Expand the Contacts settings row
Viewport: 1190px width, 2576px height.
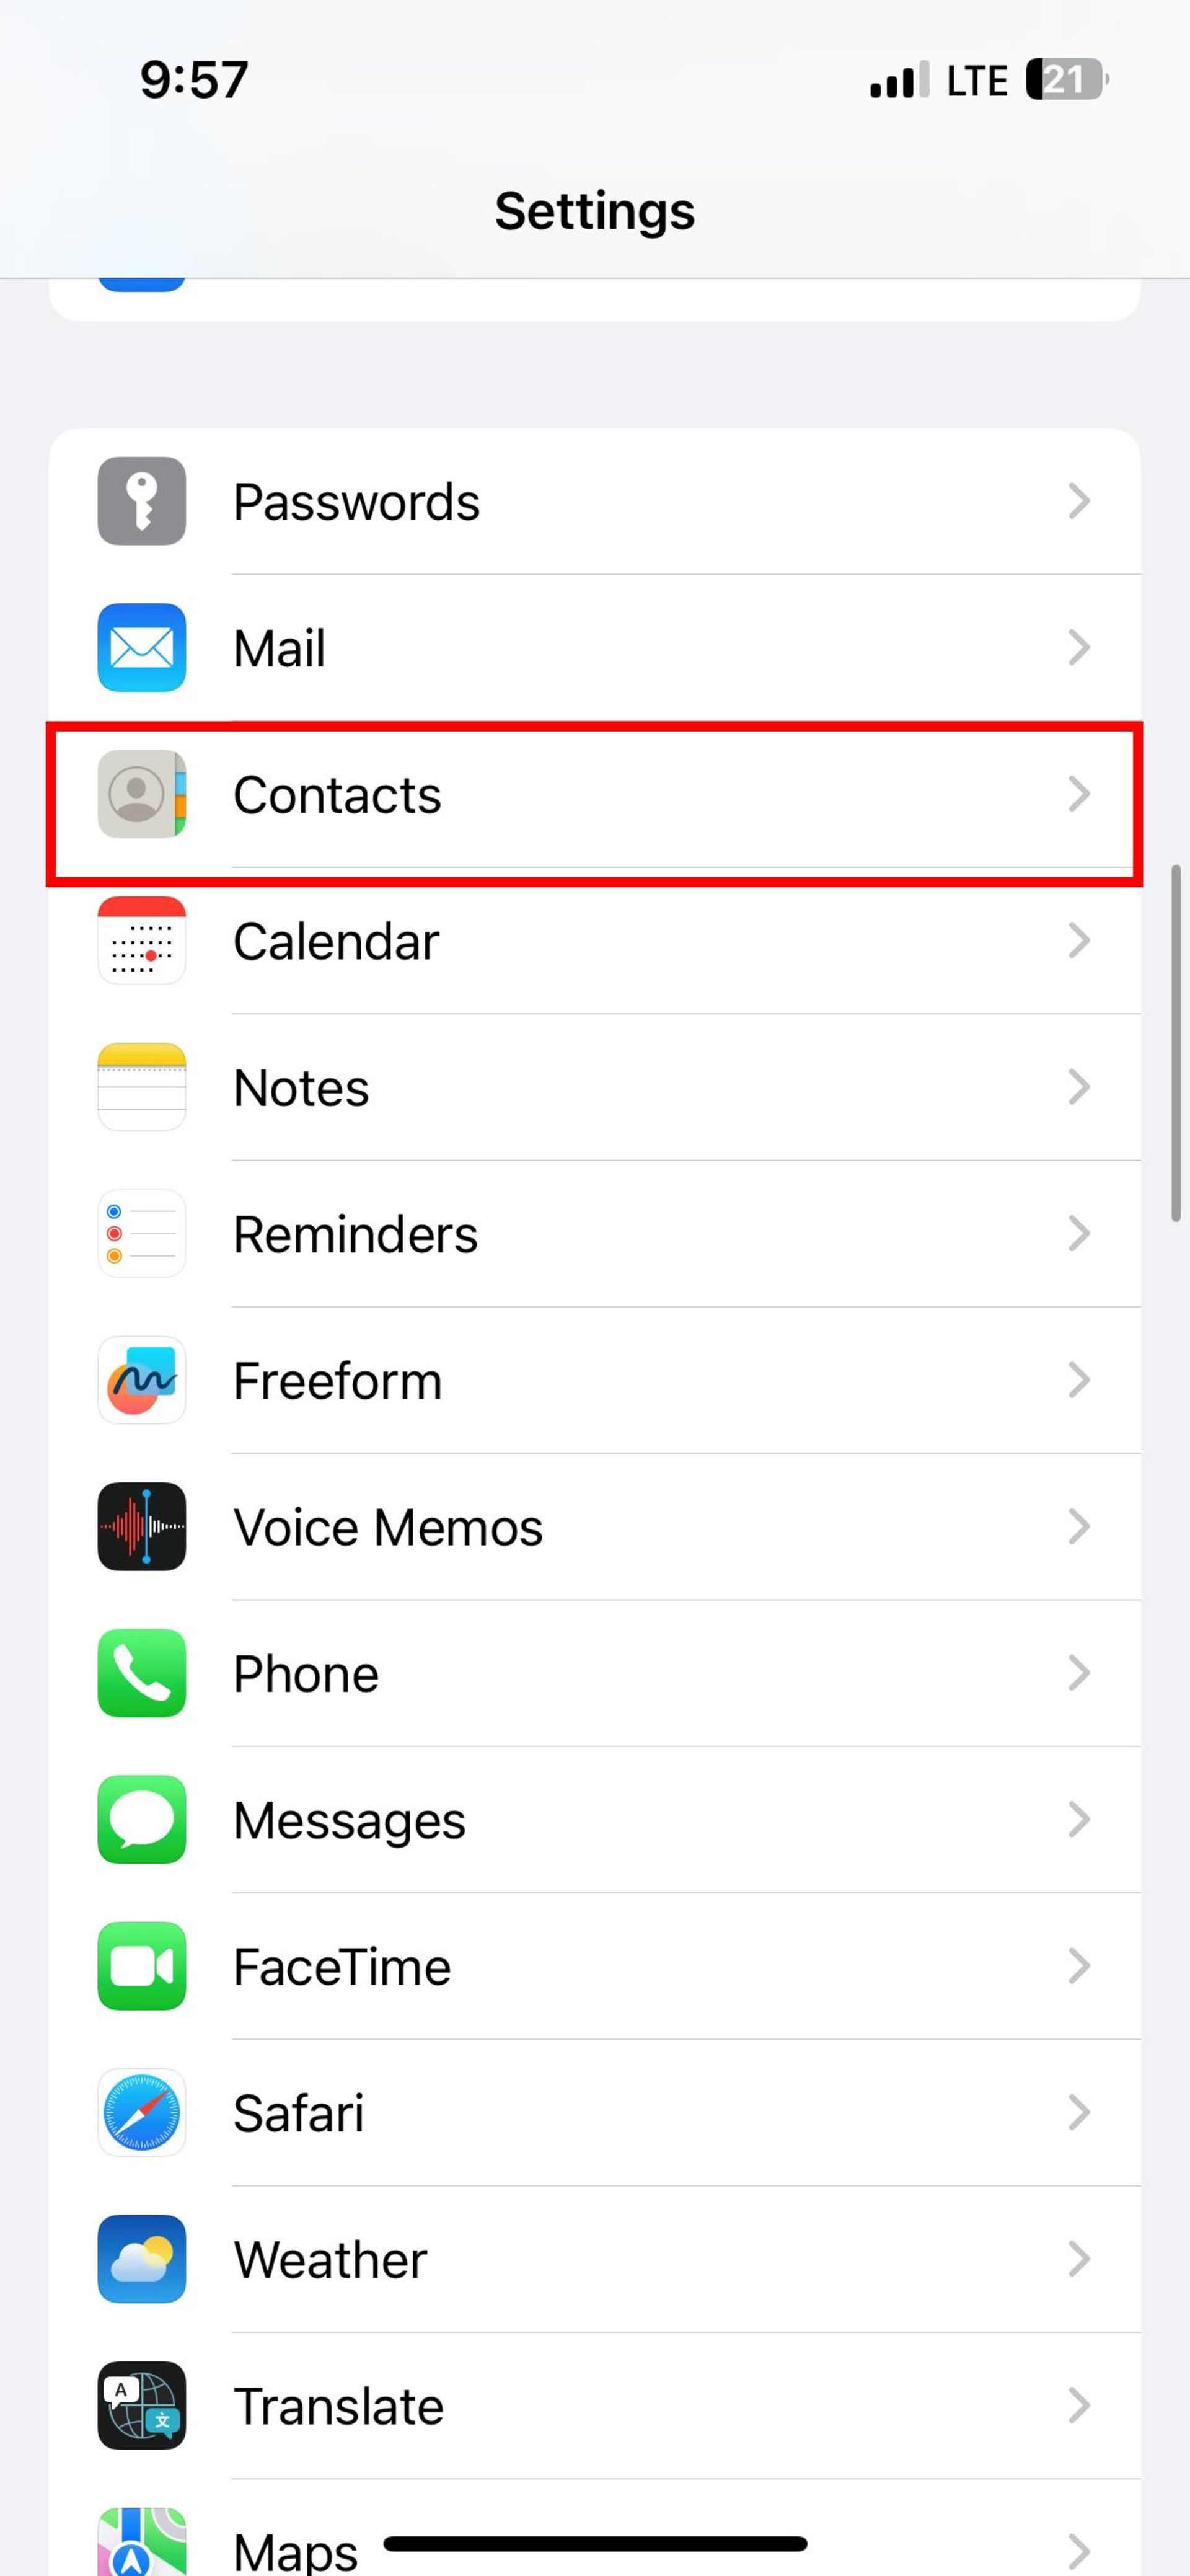pyautogui.click(x=596, y=795)
